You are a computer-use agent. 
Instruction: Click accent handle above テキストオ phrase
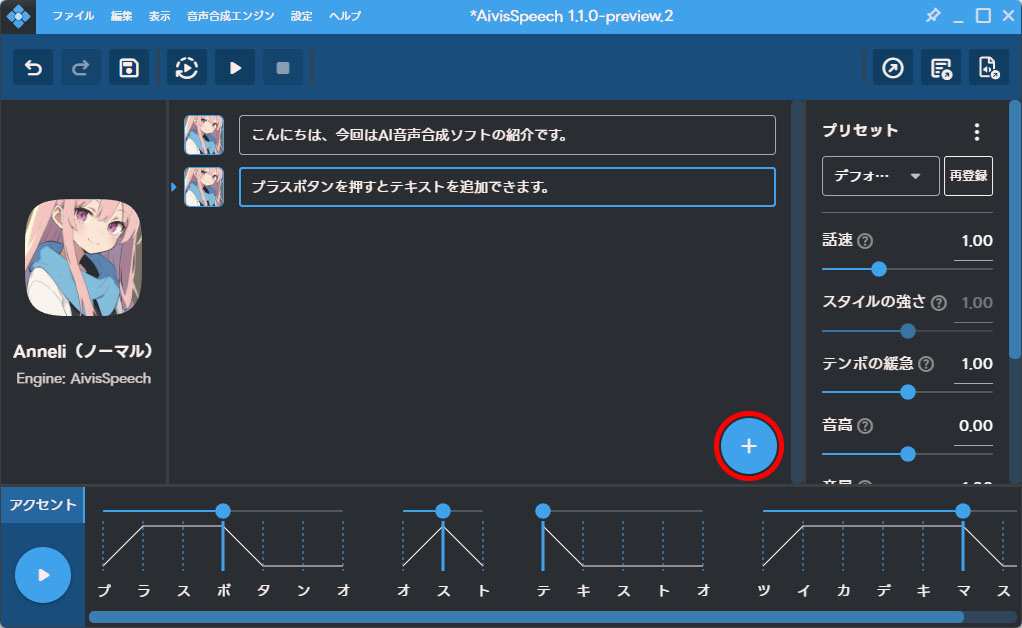pyautogui.click(x=543, y=511)
